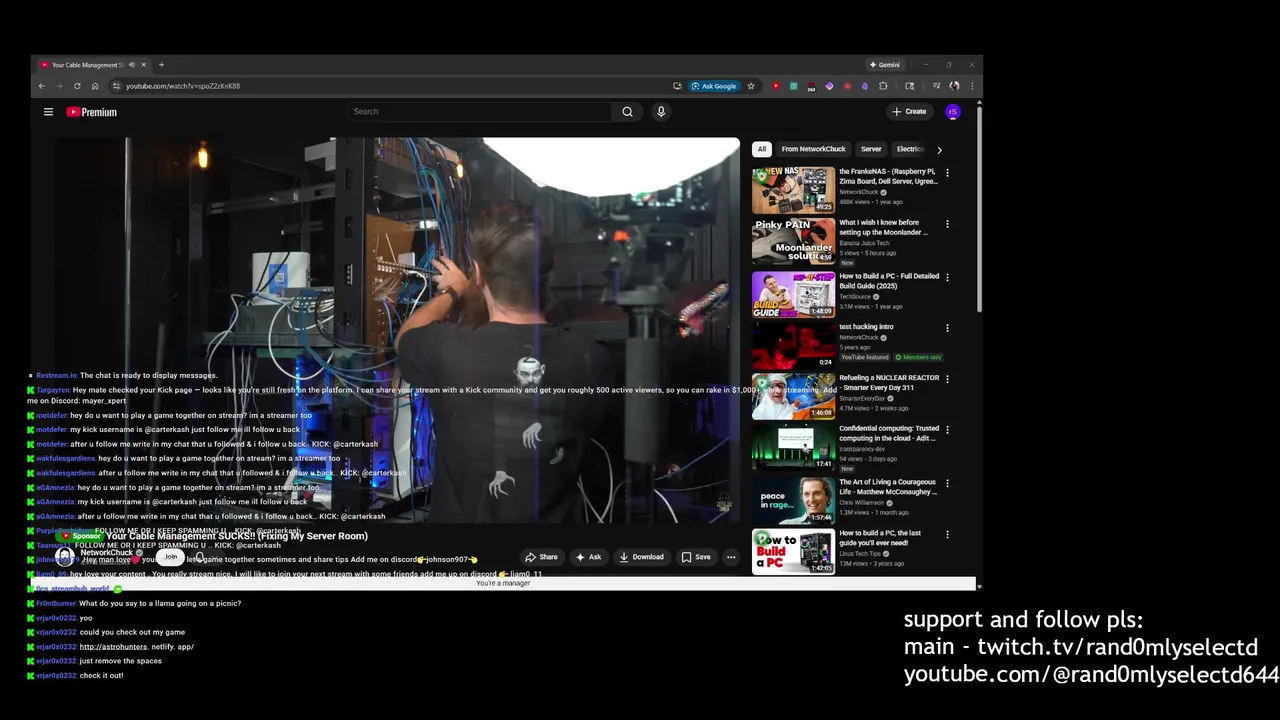Open NetworkChuck channel name link
1280x720 pixels.
(106, 553)
